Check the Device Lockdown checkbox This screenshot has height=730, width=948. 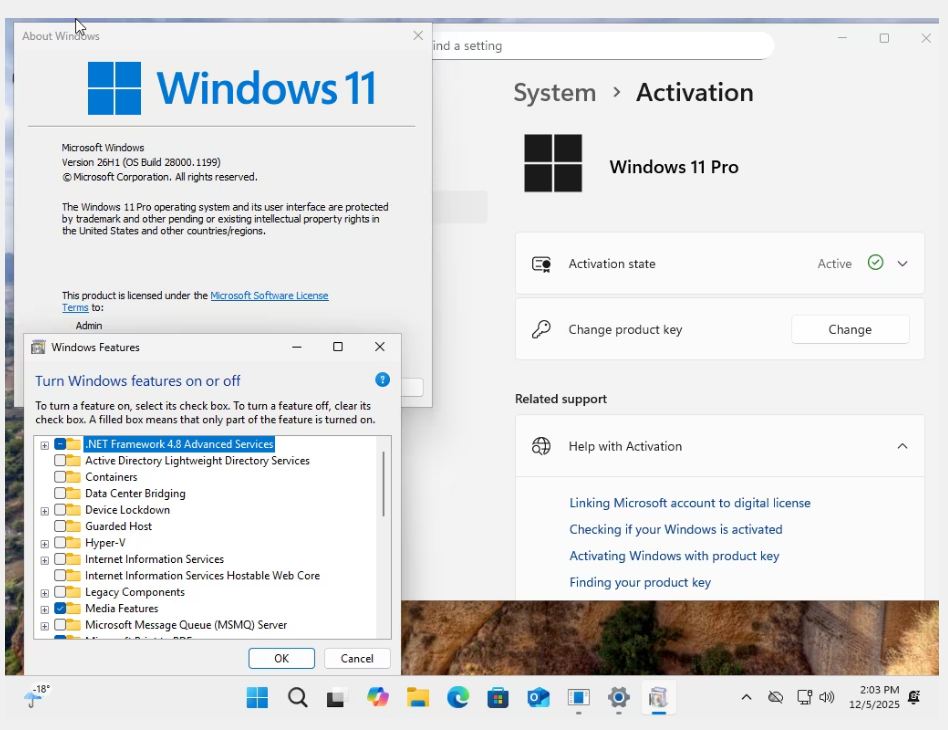tap(60, 510)
